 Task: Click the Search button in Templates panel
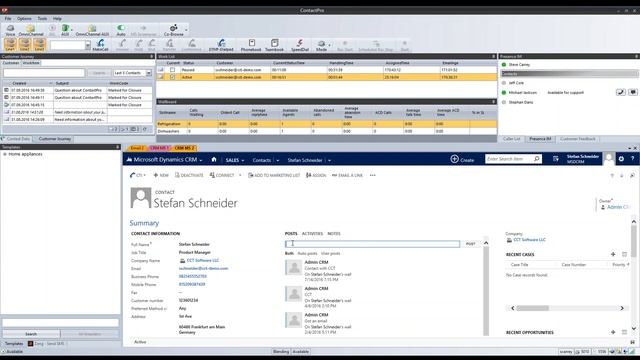point(31,334)
